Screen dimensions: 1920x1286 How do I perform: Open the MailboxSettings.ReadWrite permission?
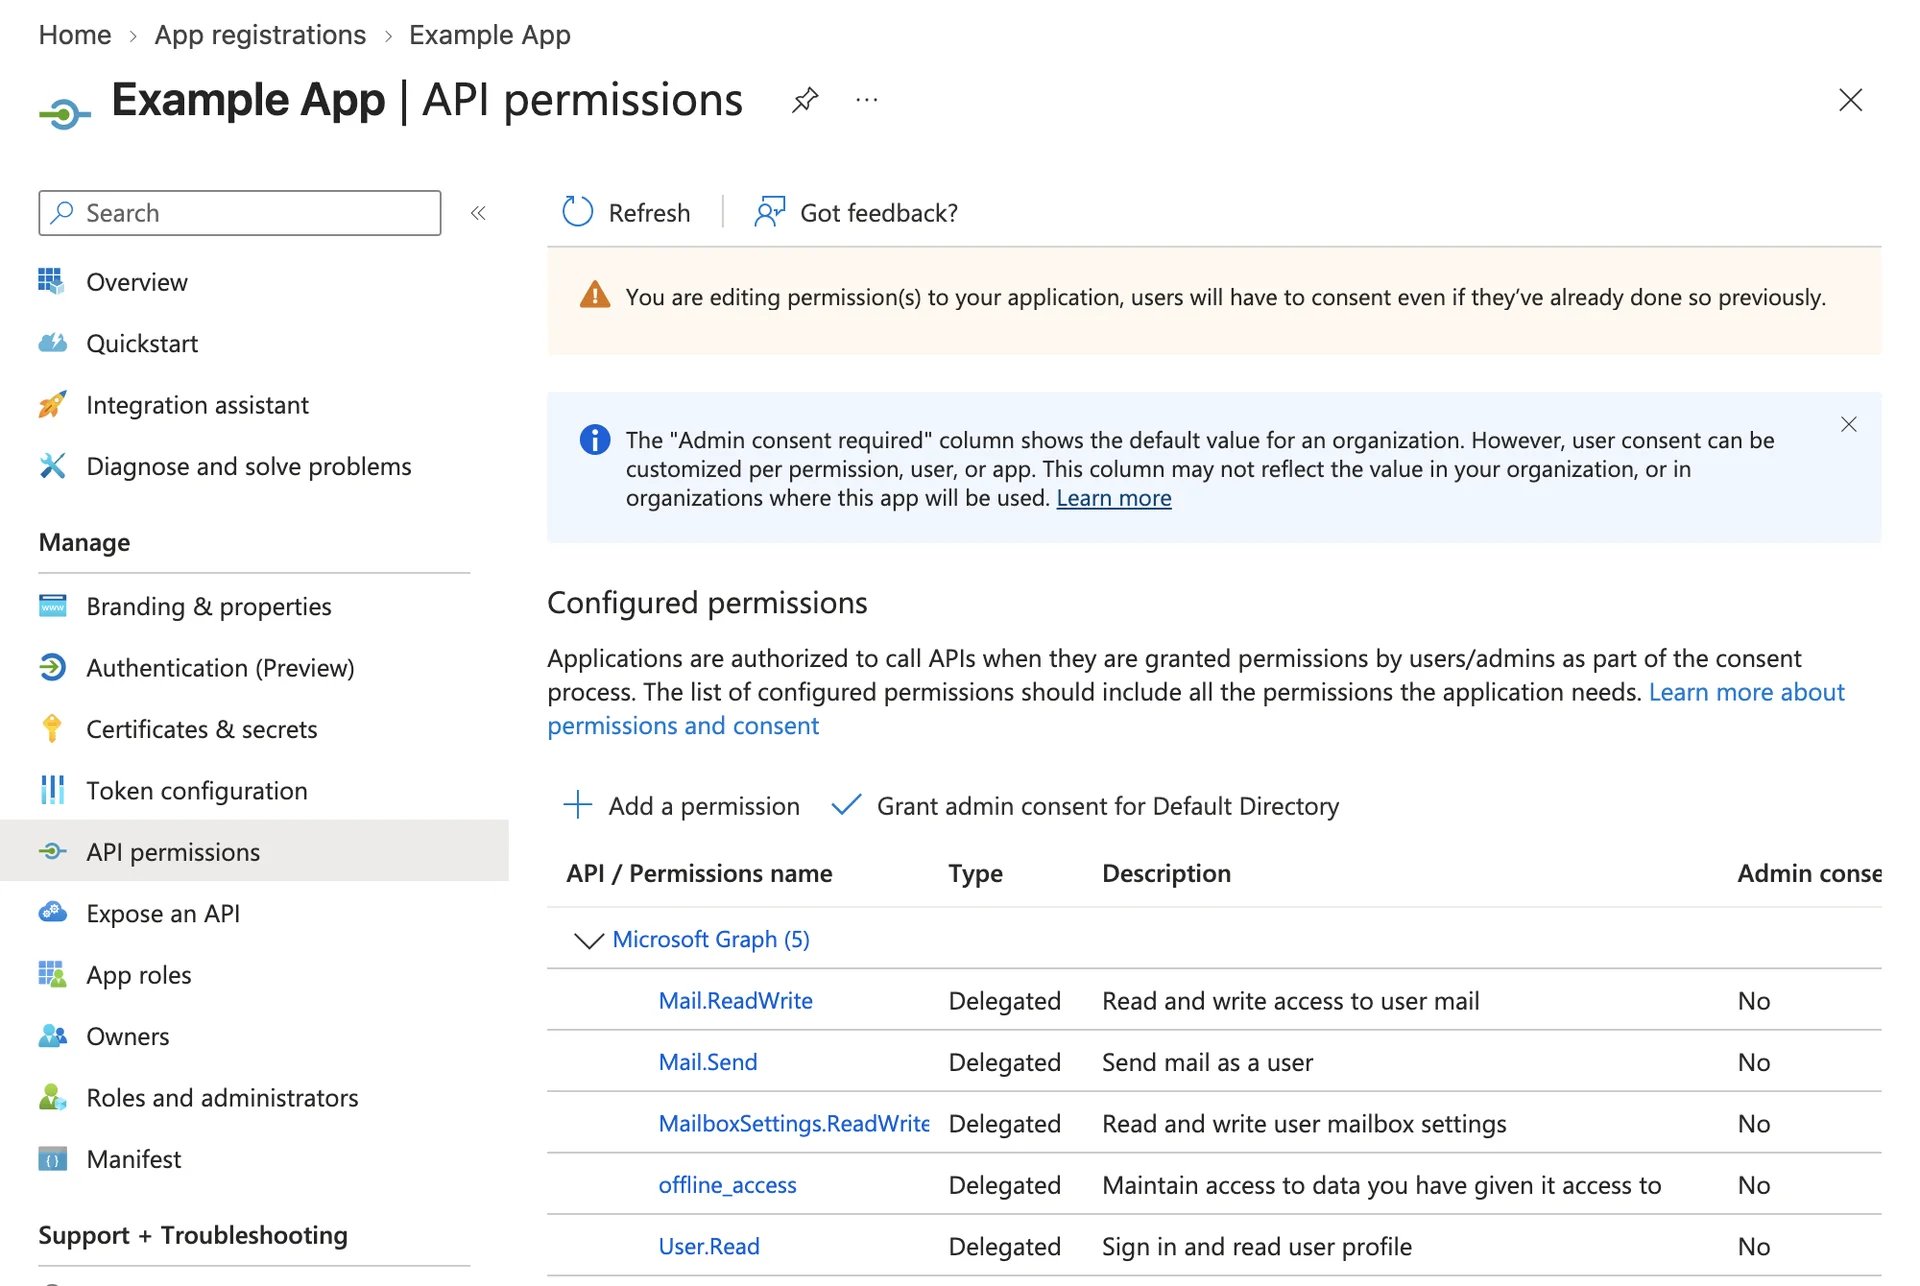[x=794, y=1124]
